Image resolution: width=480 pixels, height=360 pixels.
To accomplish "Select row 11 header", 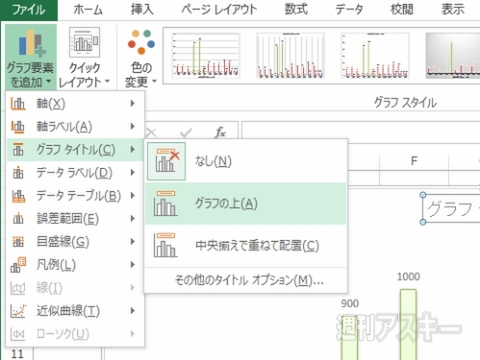I will (x=17, y=353).
